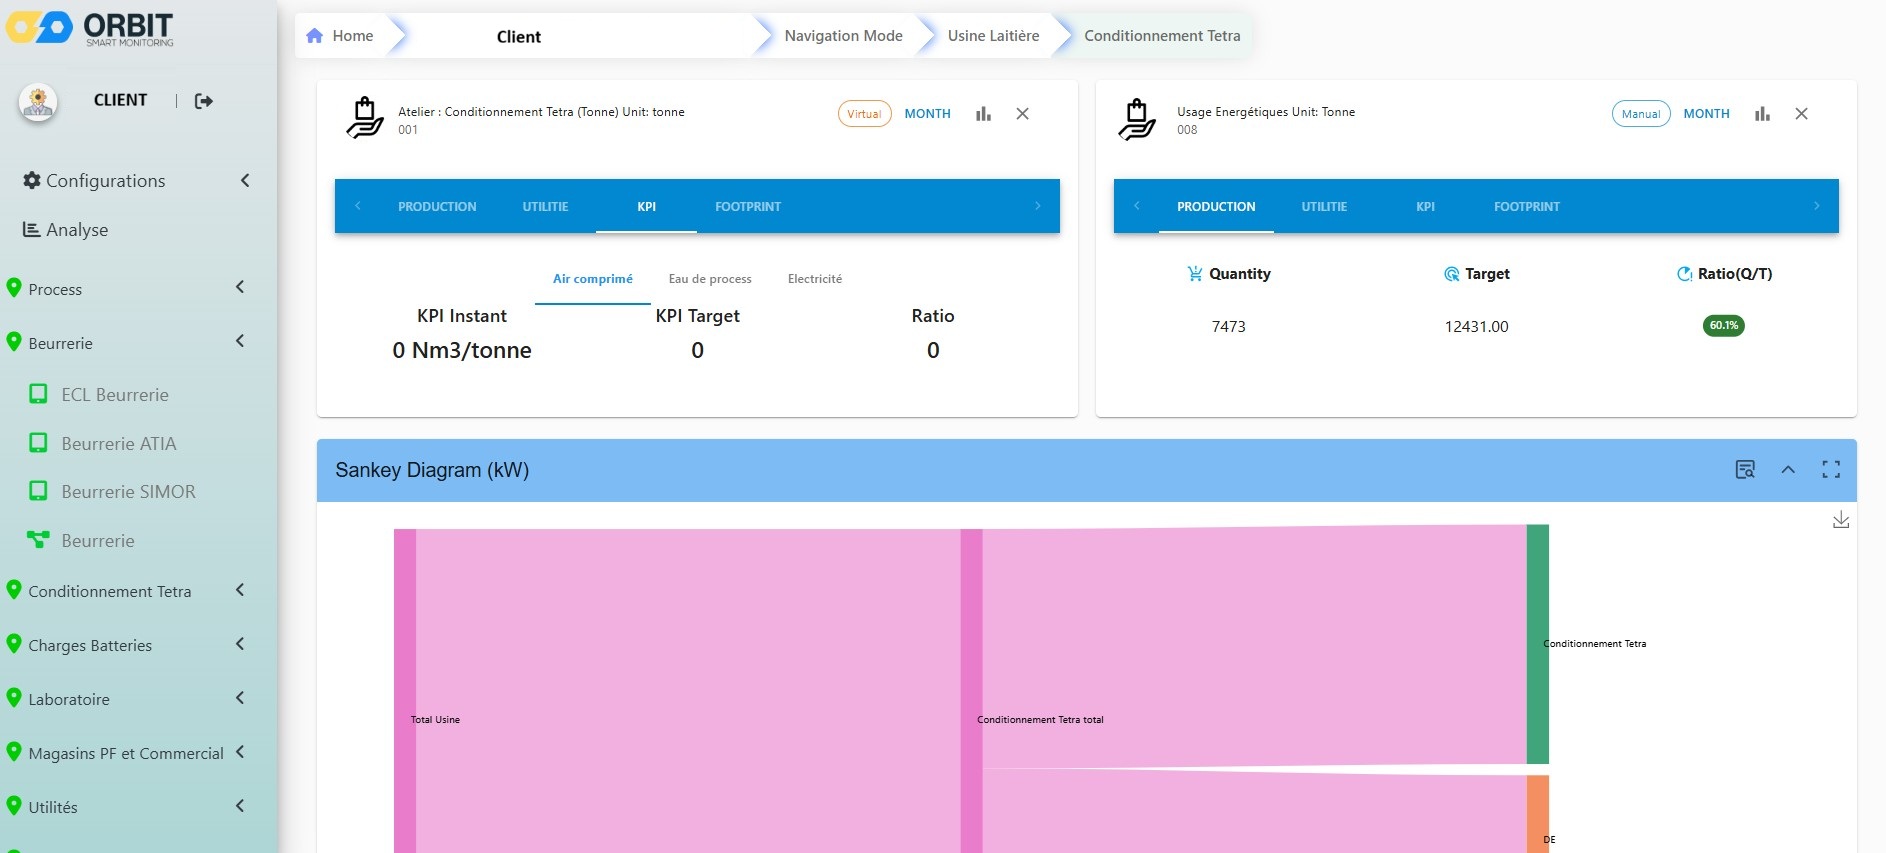Select the Eau de process sub-tab
Image resolution: width=1886 pixels, height=853 pixels.
coord(710,279)
